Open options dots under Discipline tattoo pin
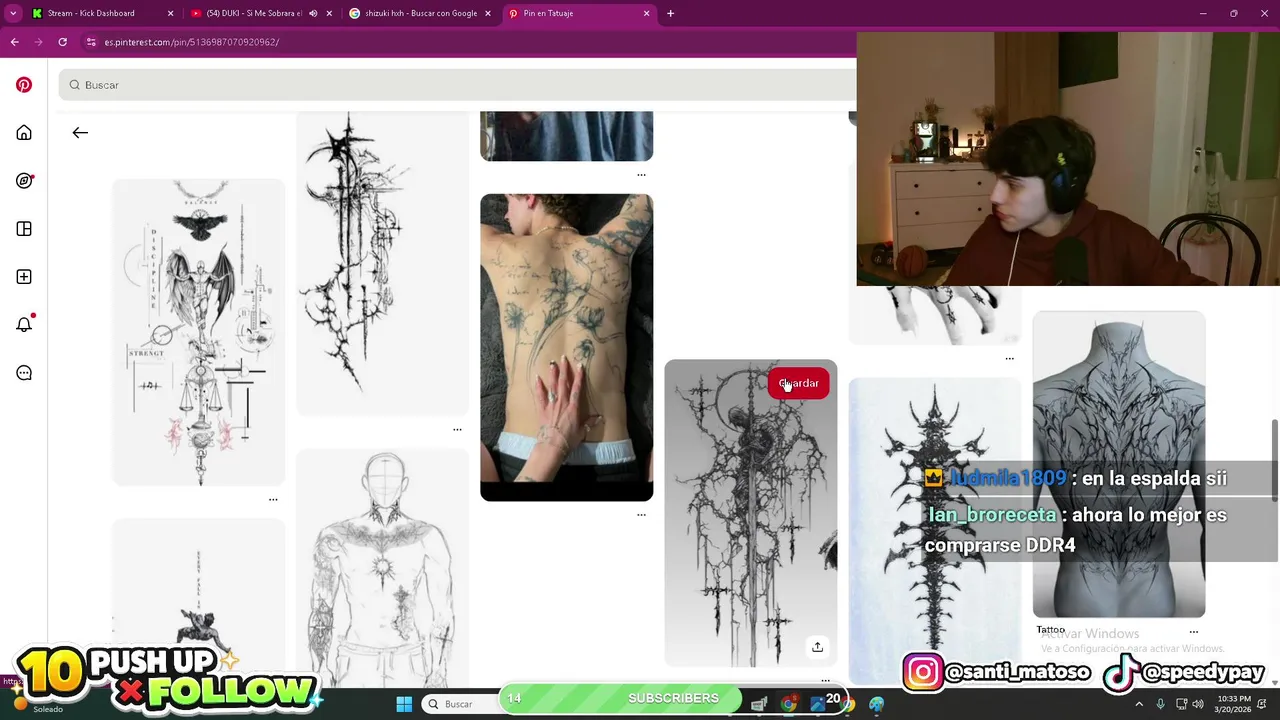 tap(273, 499)
